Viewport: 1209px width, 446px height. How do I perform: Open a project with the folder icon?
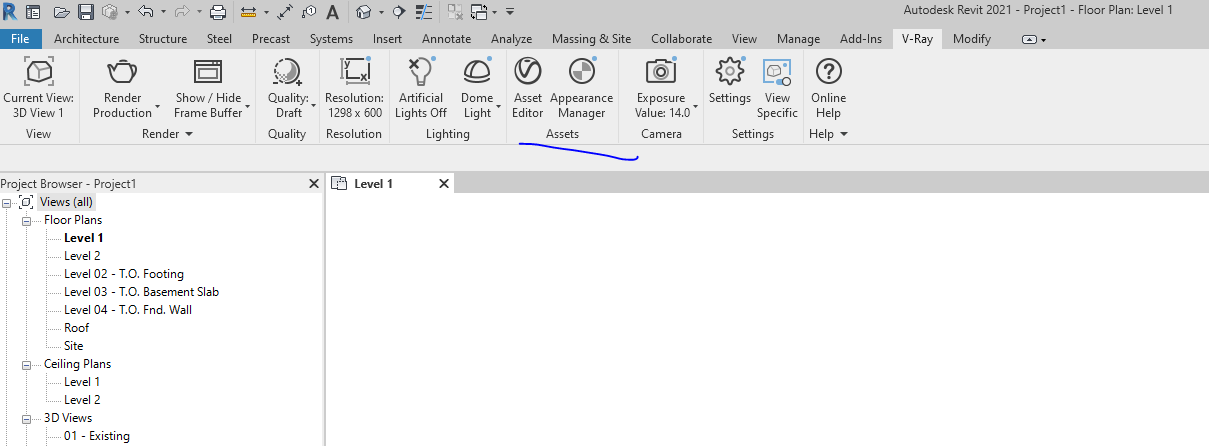pos(62,12)
